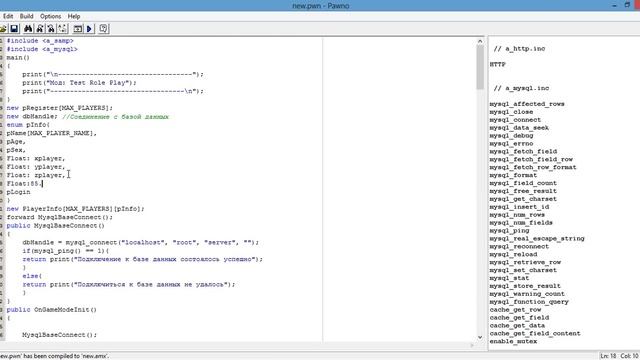Select mysql_insert_id in function list
The image size is (640, 360).
(x=519, y=207)
